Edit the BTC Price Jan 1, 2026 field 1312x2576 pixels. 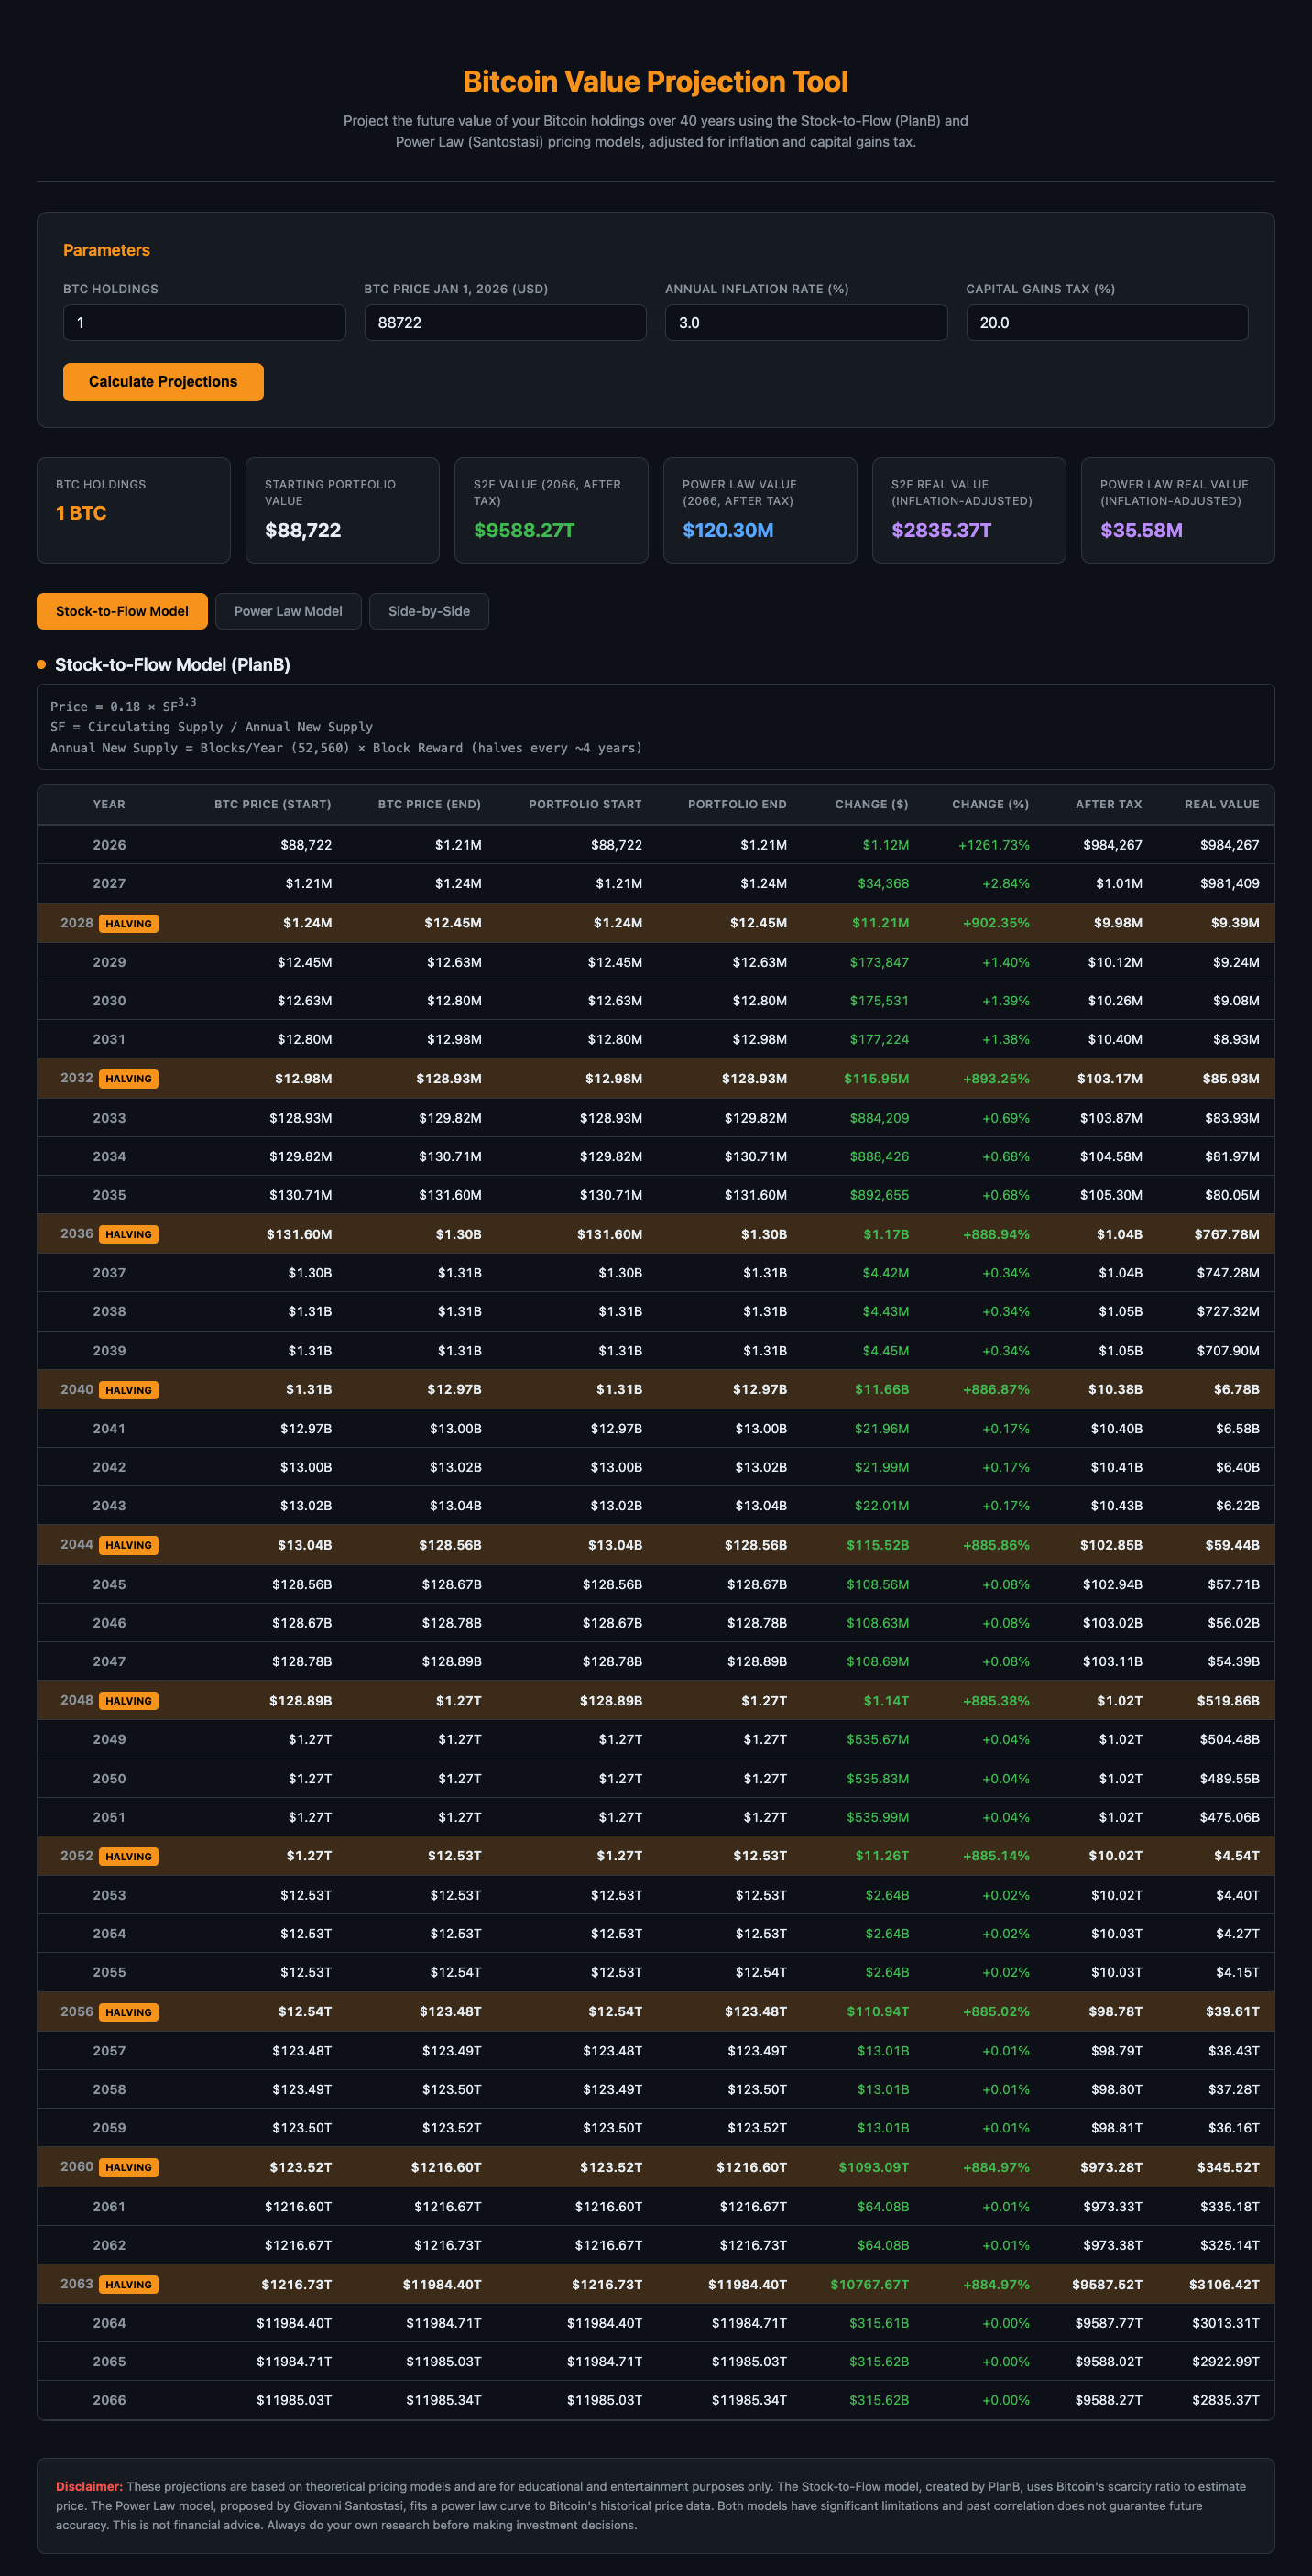click(505, 323)
